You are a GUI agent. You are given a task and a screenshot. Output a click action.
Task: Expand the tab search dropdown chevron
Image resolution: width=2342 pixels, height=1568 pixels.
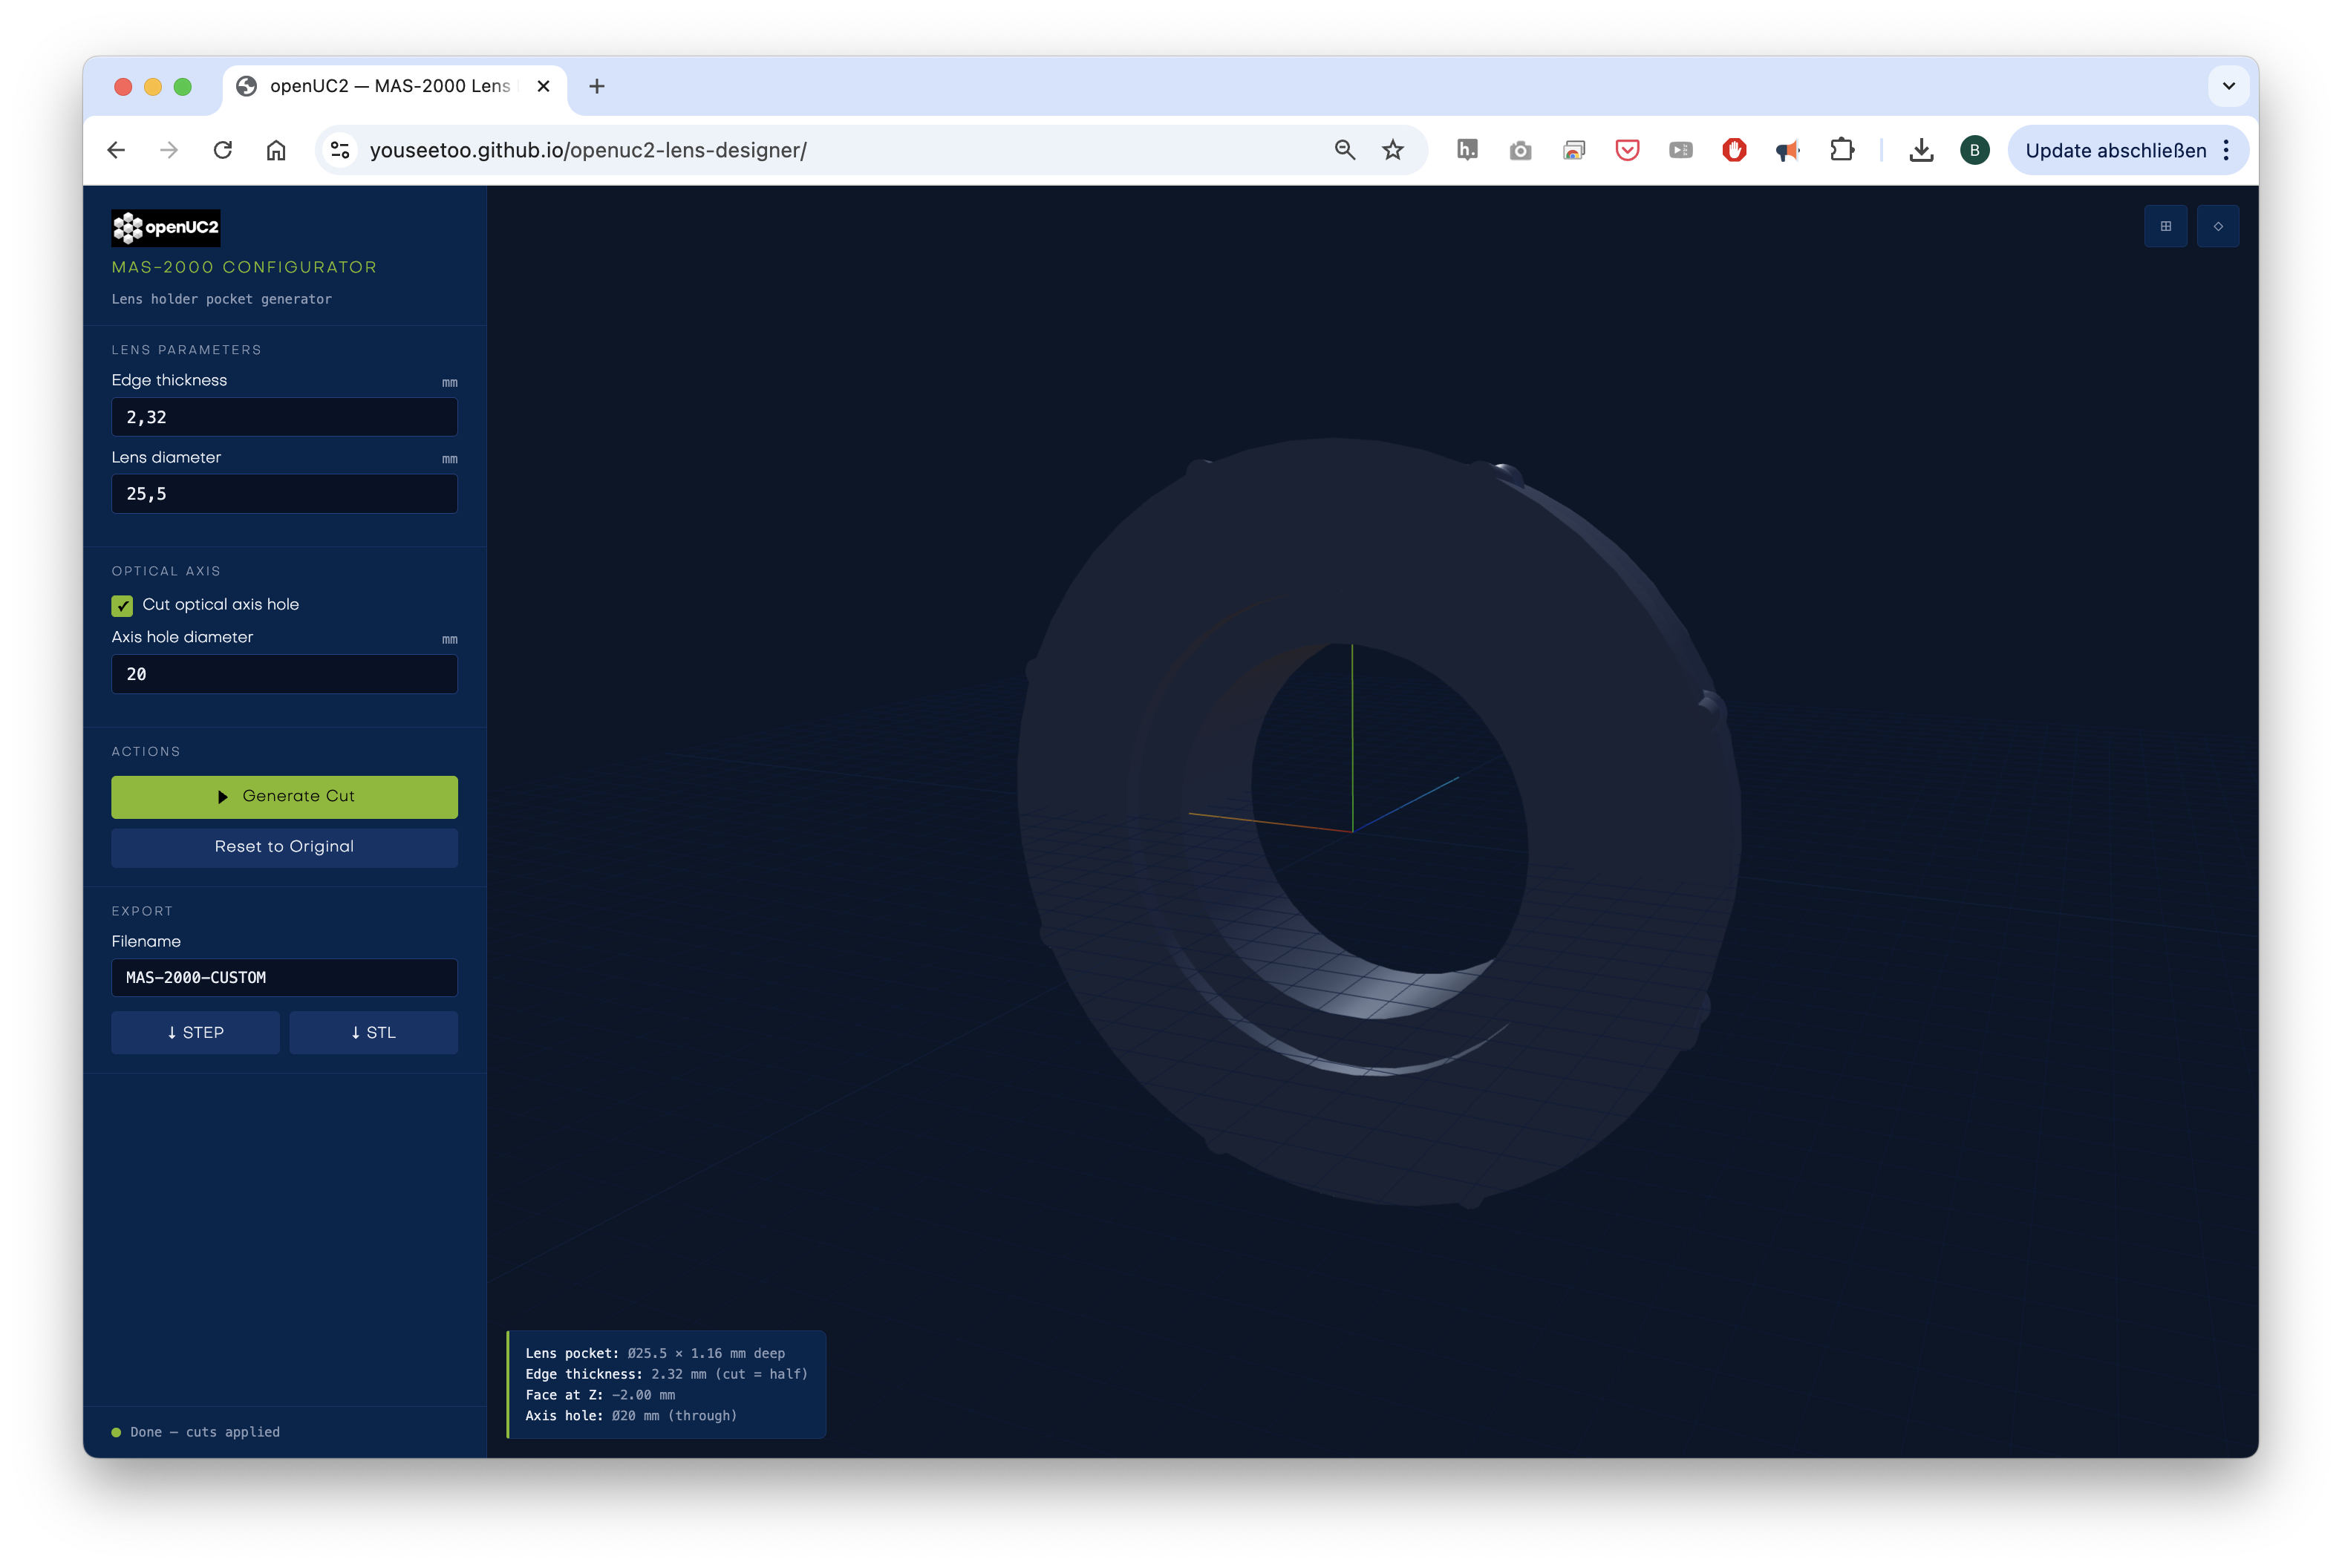pyautogui.click(x=2228, y=86)
